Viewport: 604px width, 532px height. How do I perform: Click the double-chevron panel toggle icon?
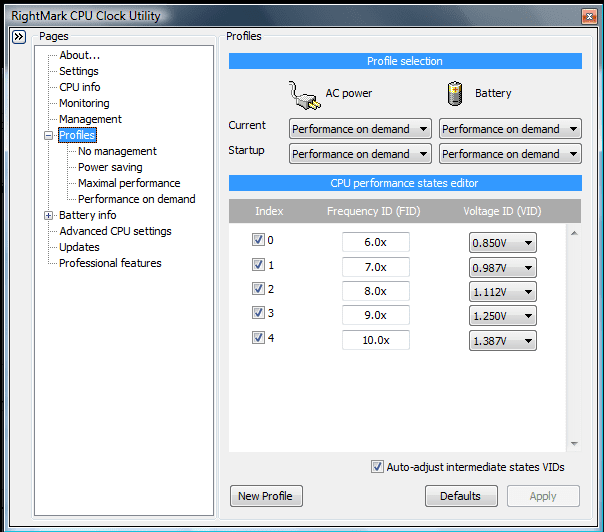click(x=19, y=37)
